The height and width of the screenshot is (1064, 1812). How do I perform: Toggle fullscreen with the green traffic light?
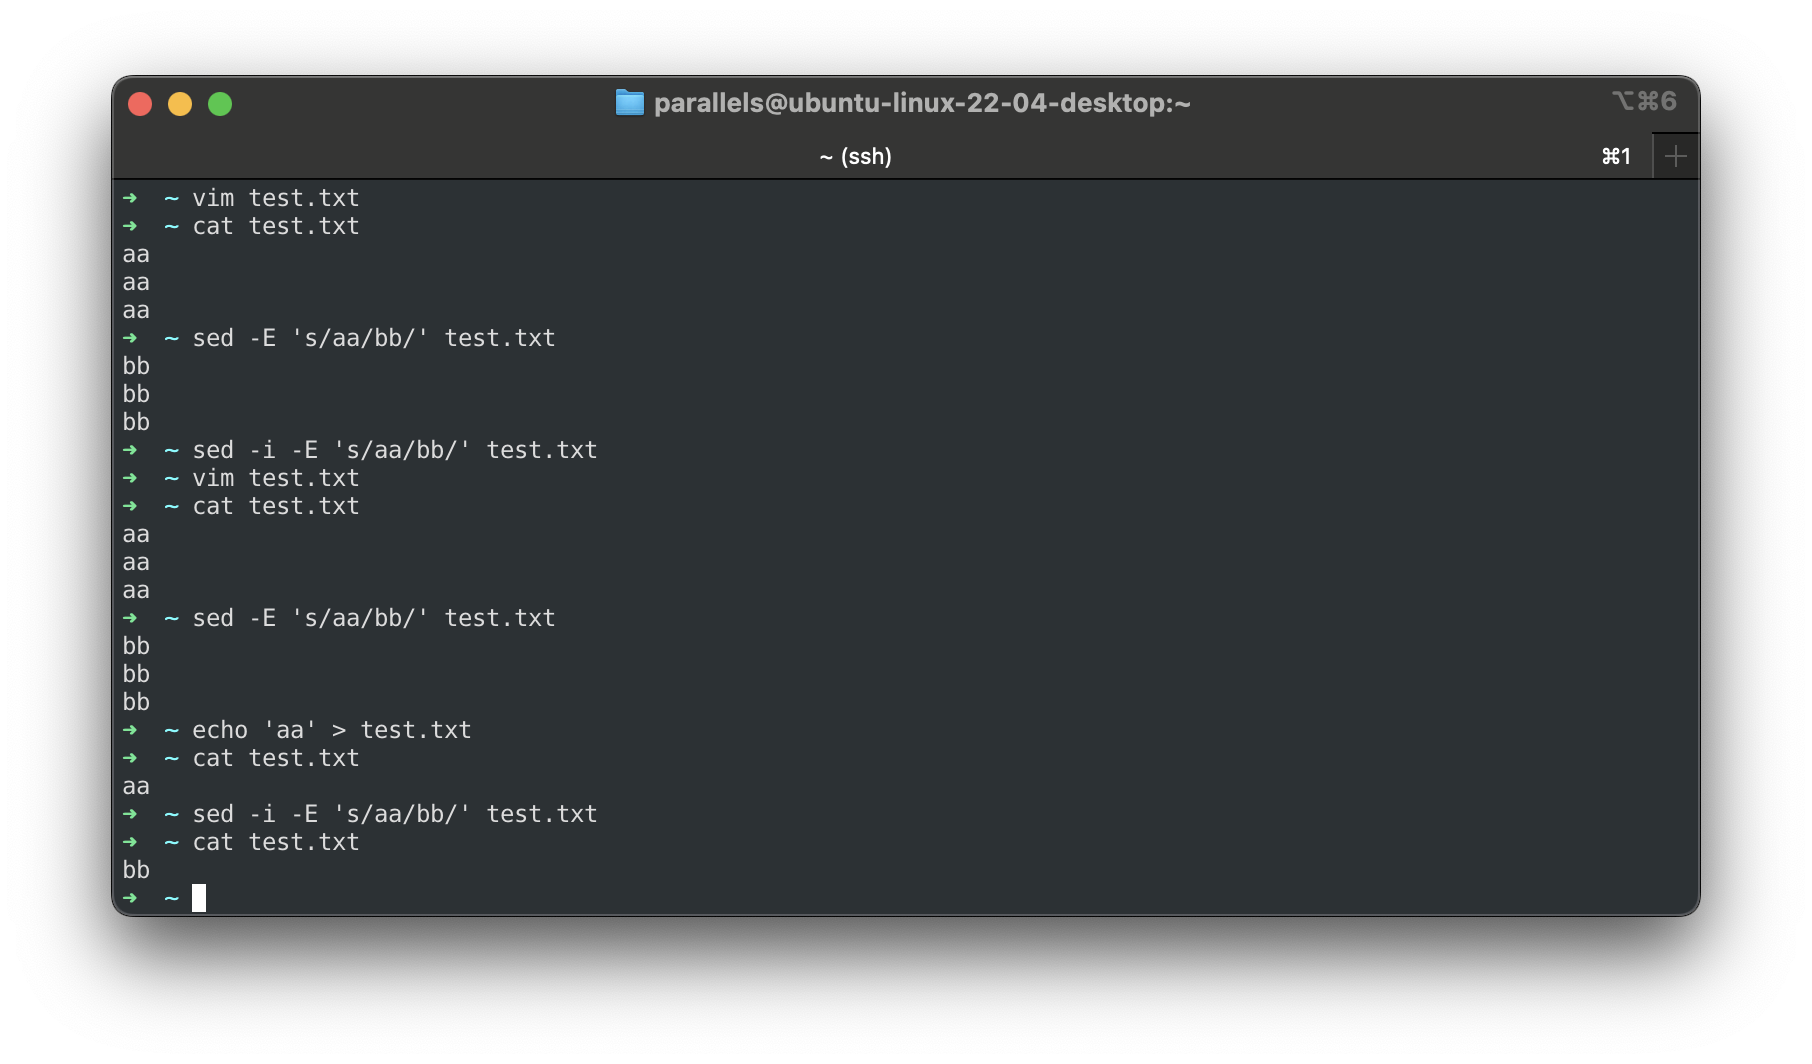219,103
